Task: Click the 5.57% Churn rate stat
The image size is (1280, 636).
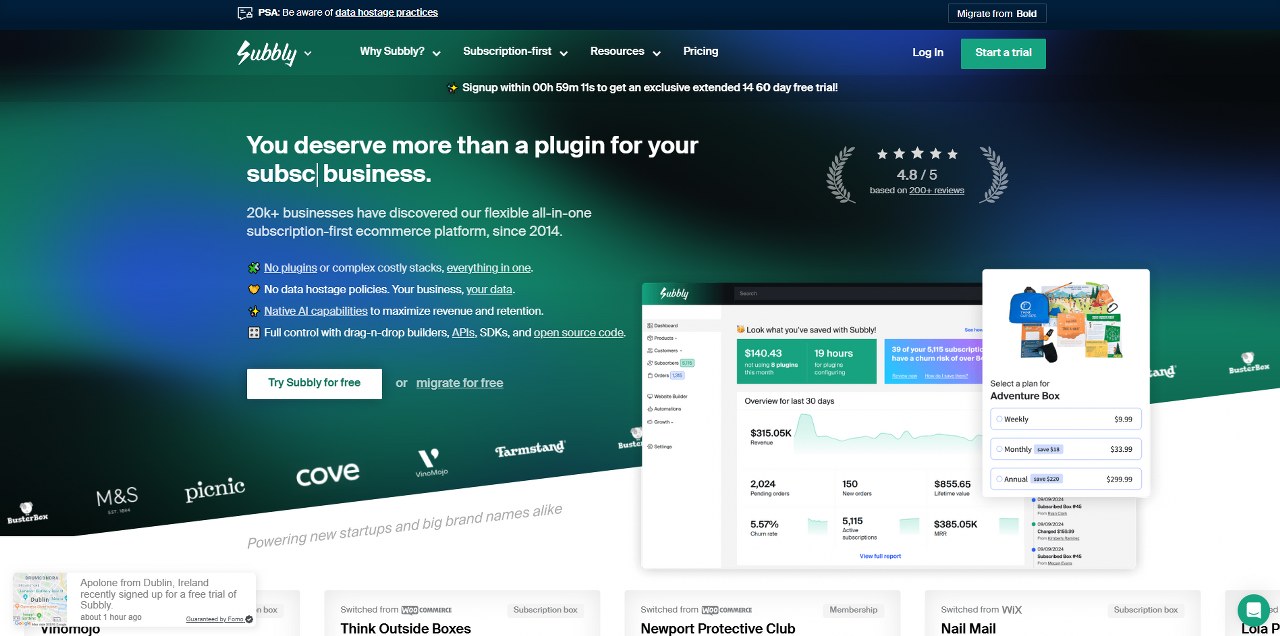Action: pyautogui.click(x=765, y=526)
